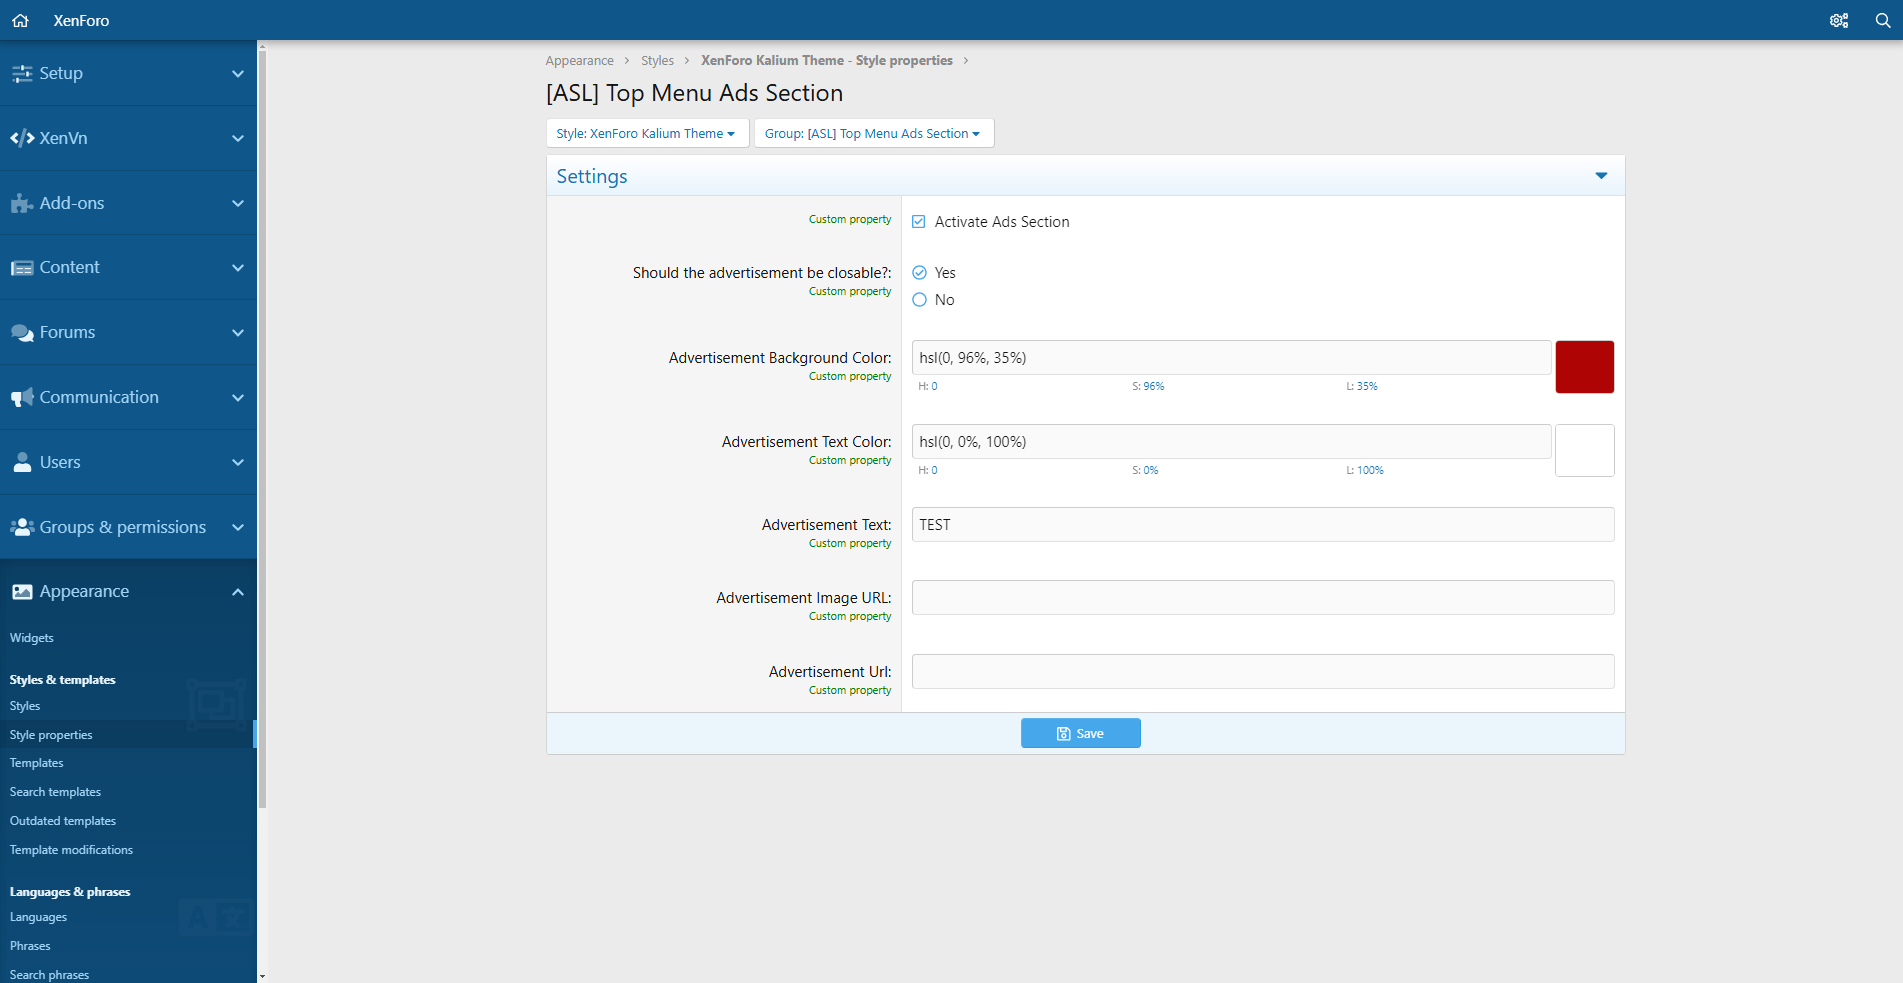Open the Group: Top Menu Ads Section dropdown
Viewport: 1903px width, 983px height.
coord(873,133)
